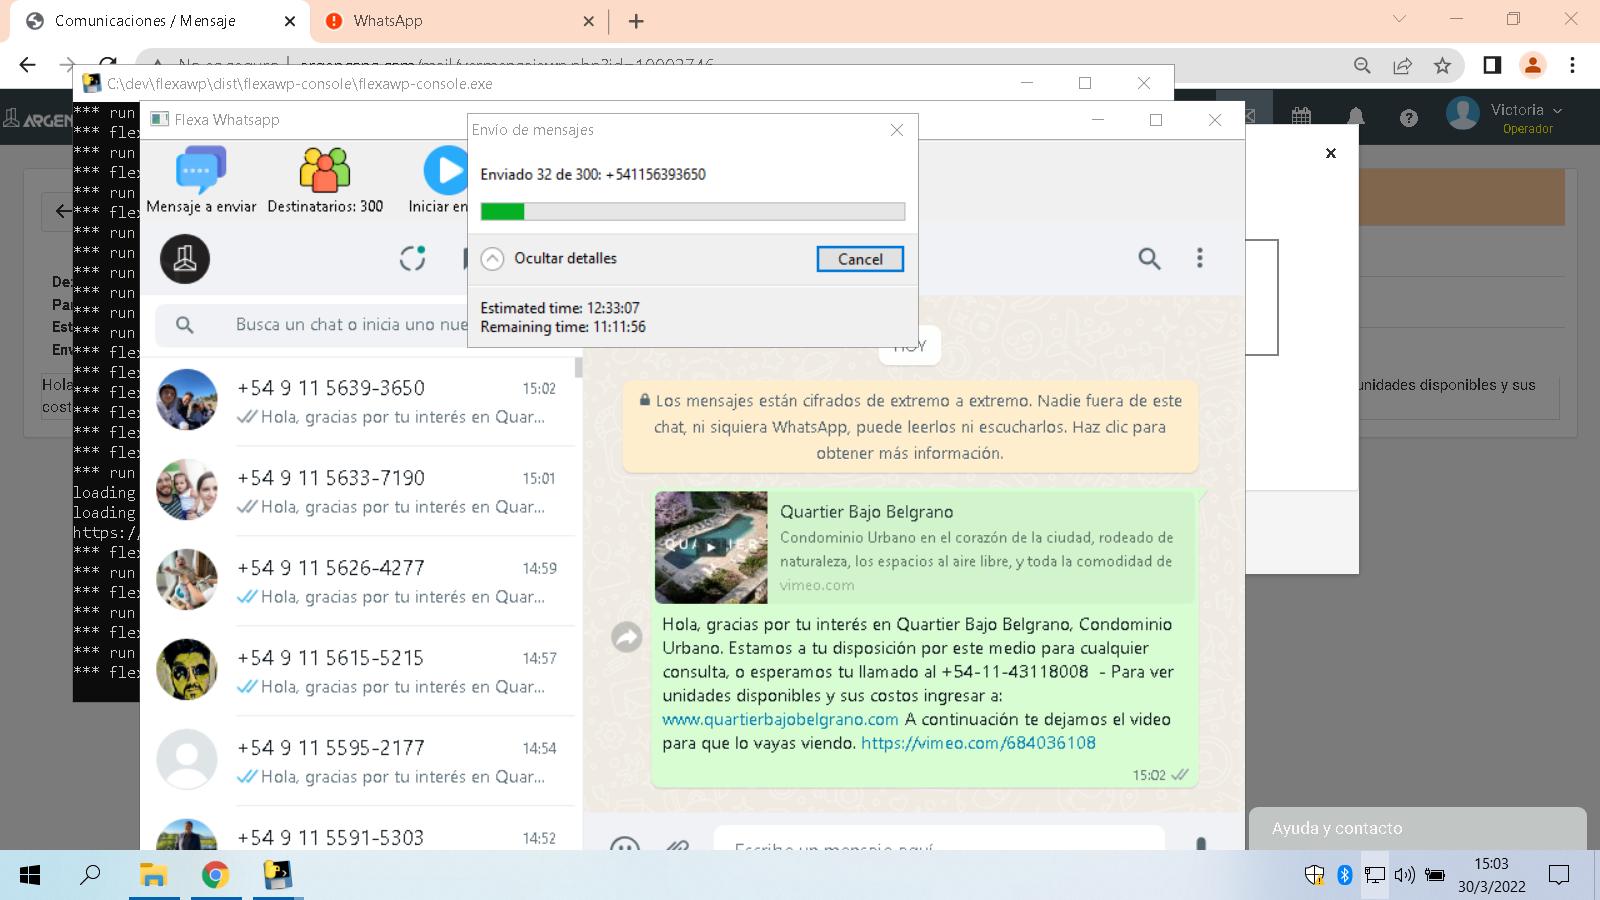This screenshot has width=1600, height=900.
Task: Open Chrome profile avatar
Action: [x=1532, y=65]
